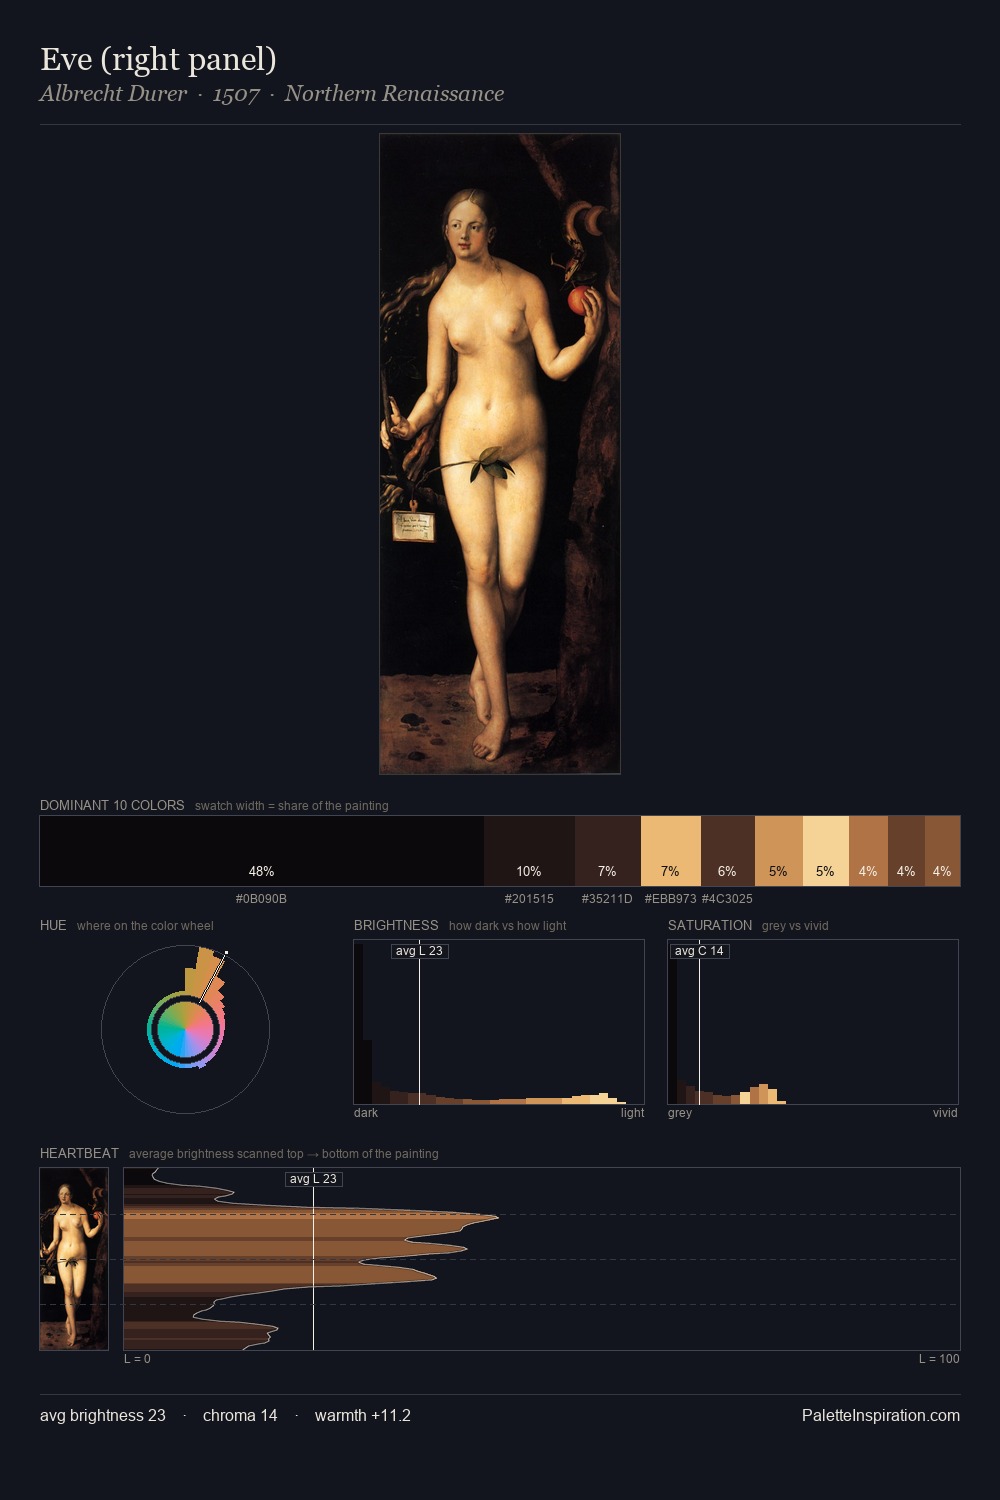
Task: Click the "L = 0" axis label
Action: 137,1359
